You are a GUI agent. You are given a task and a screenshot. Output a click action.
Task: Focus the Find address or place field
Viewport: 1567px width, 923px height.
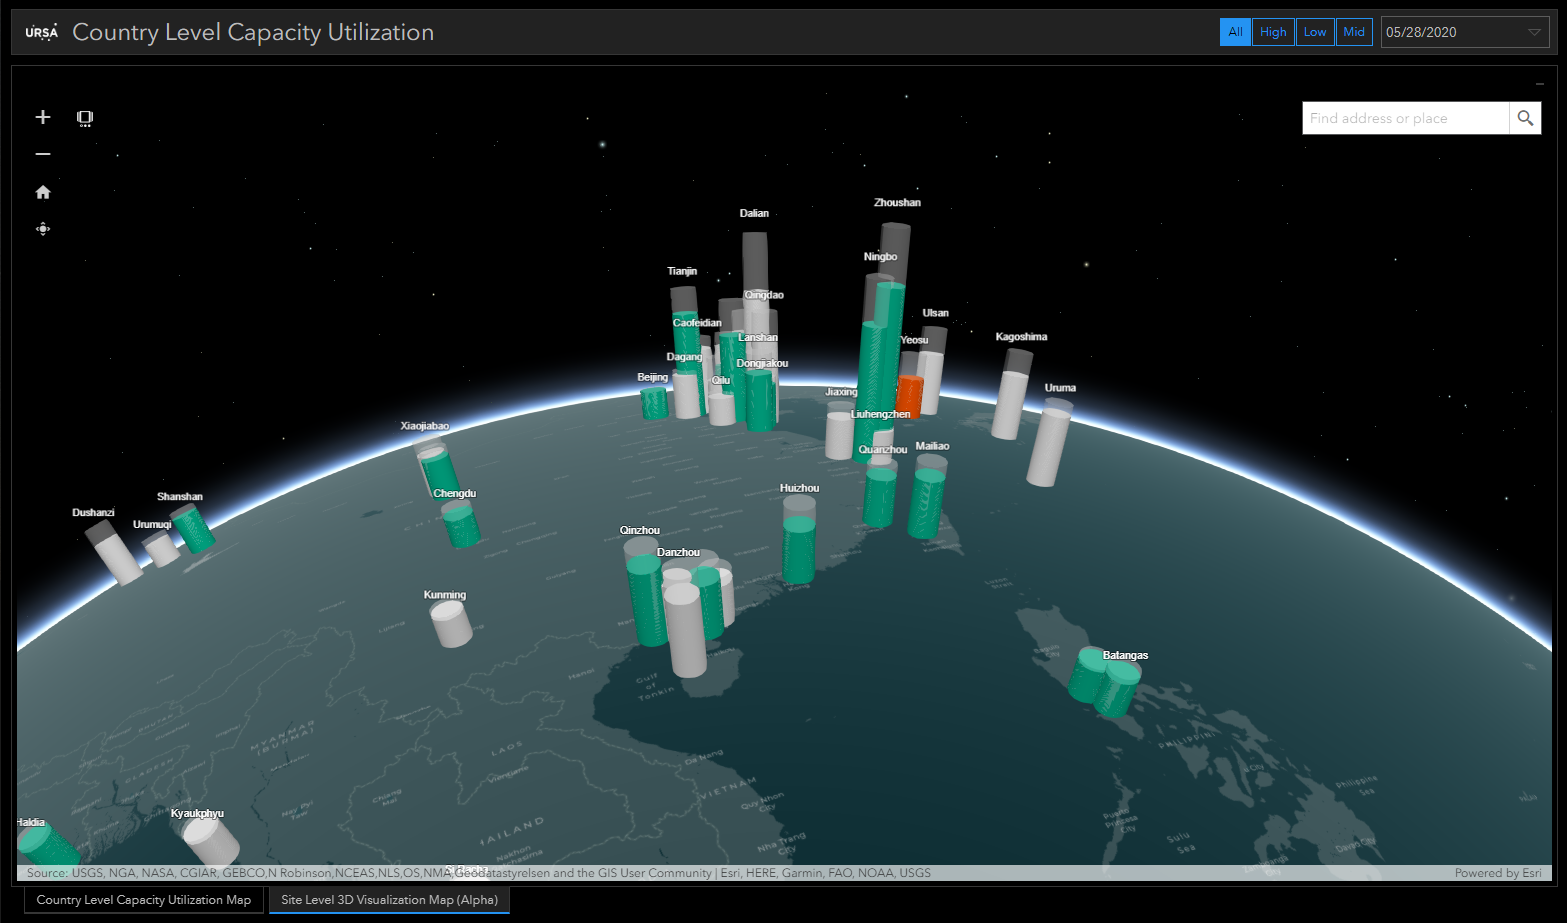click(1406, 118)
